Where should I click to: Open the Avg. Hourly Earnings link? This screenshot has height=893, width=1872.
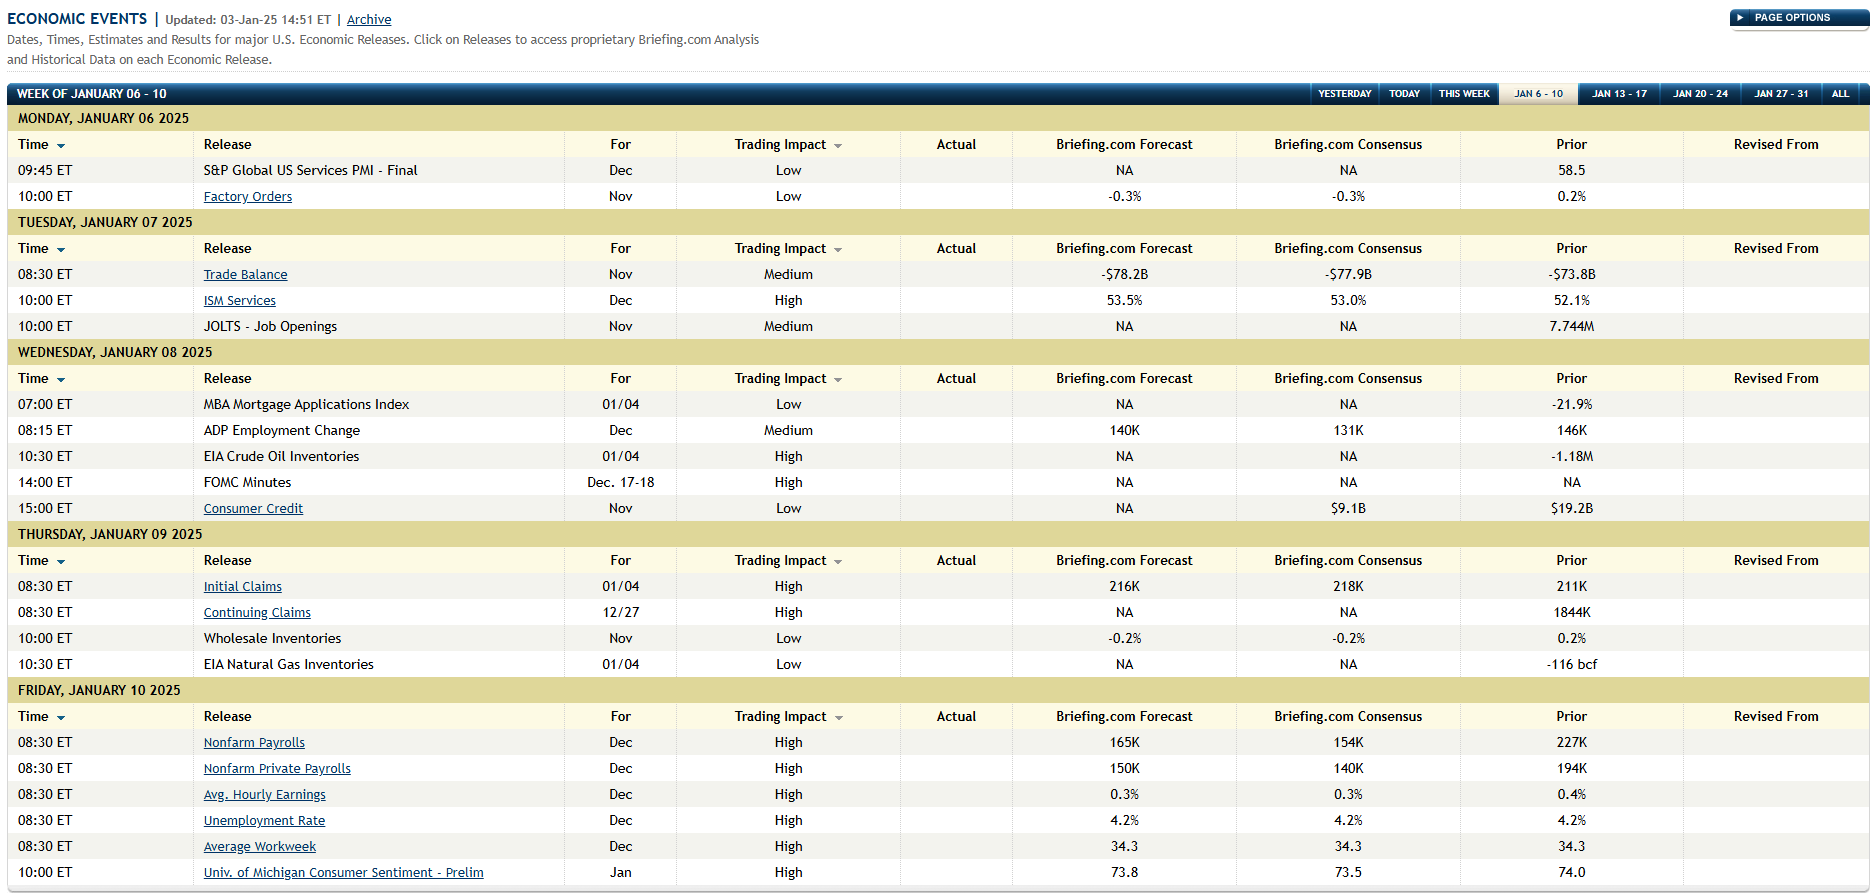pos(265,795)
